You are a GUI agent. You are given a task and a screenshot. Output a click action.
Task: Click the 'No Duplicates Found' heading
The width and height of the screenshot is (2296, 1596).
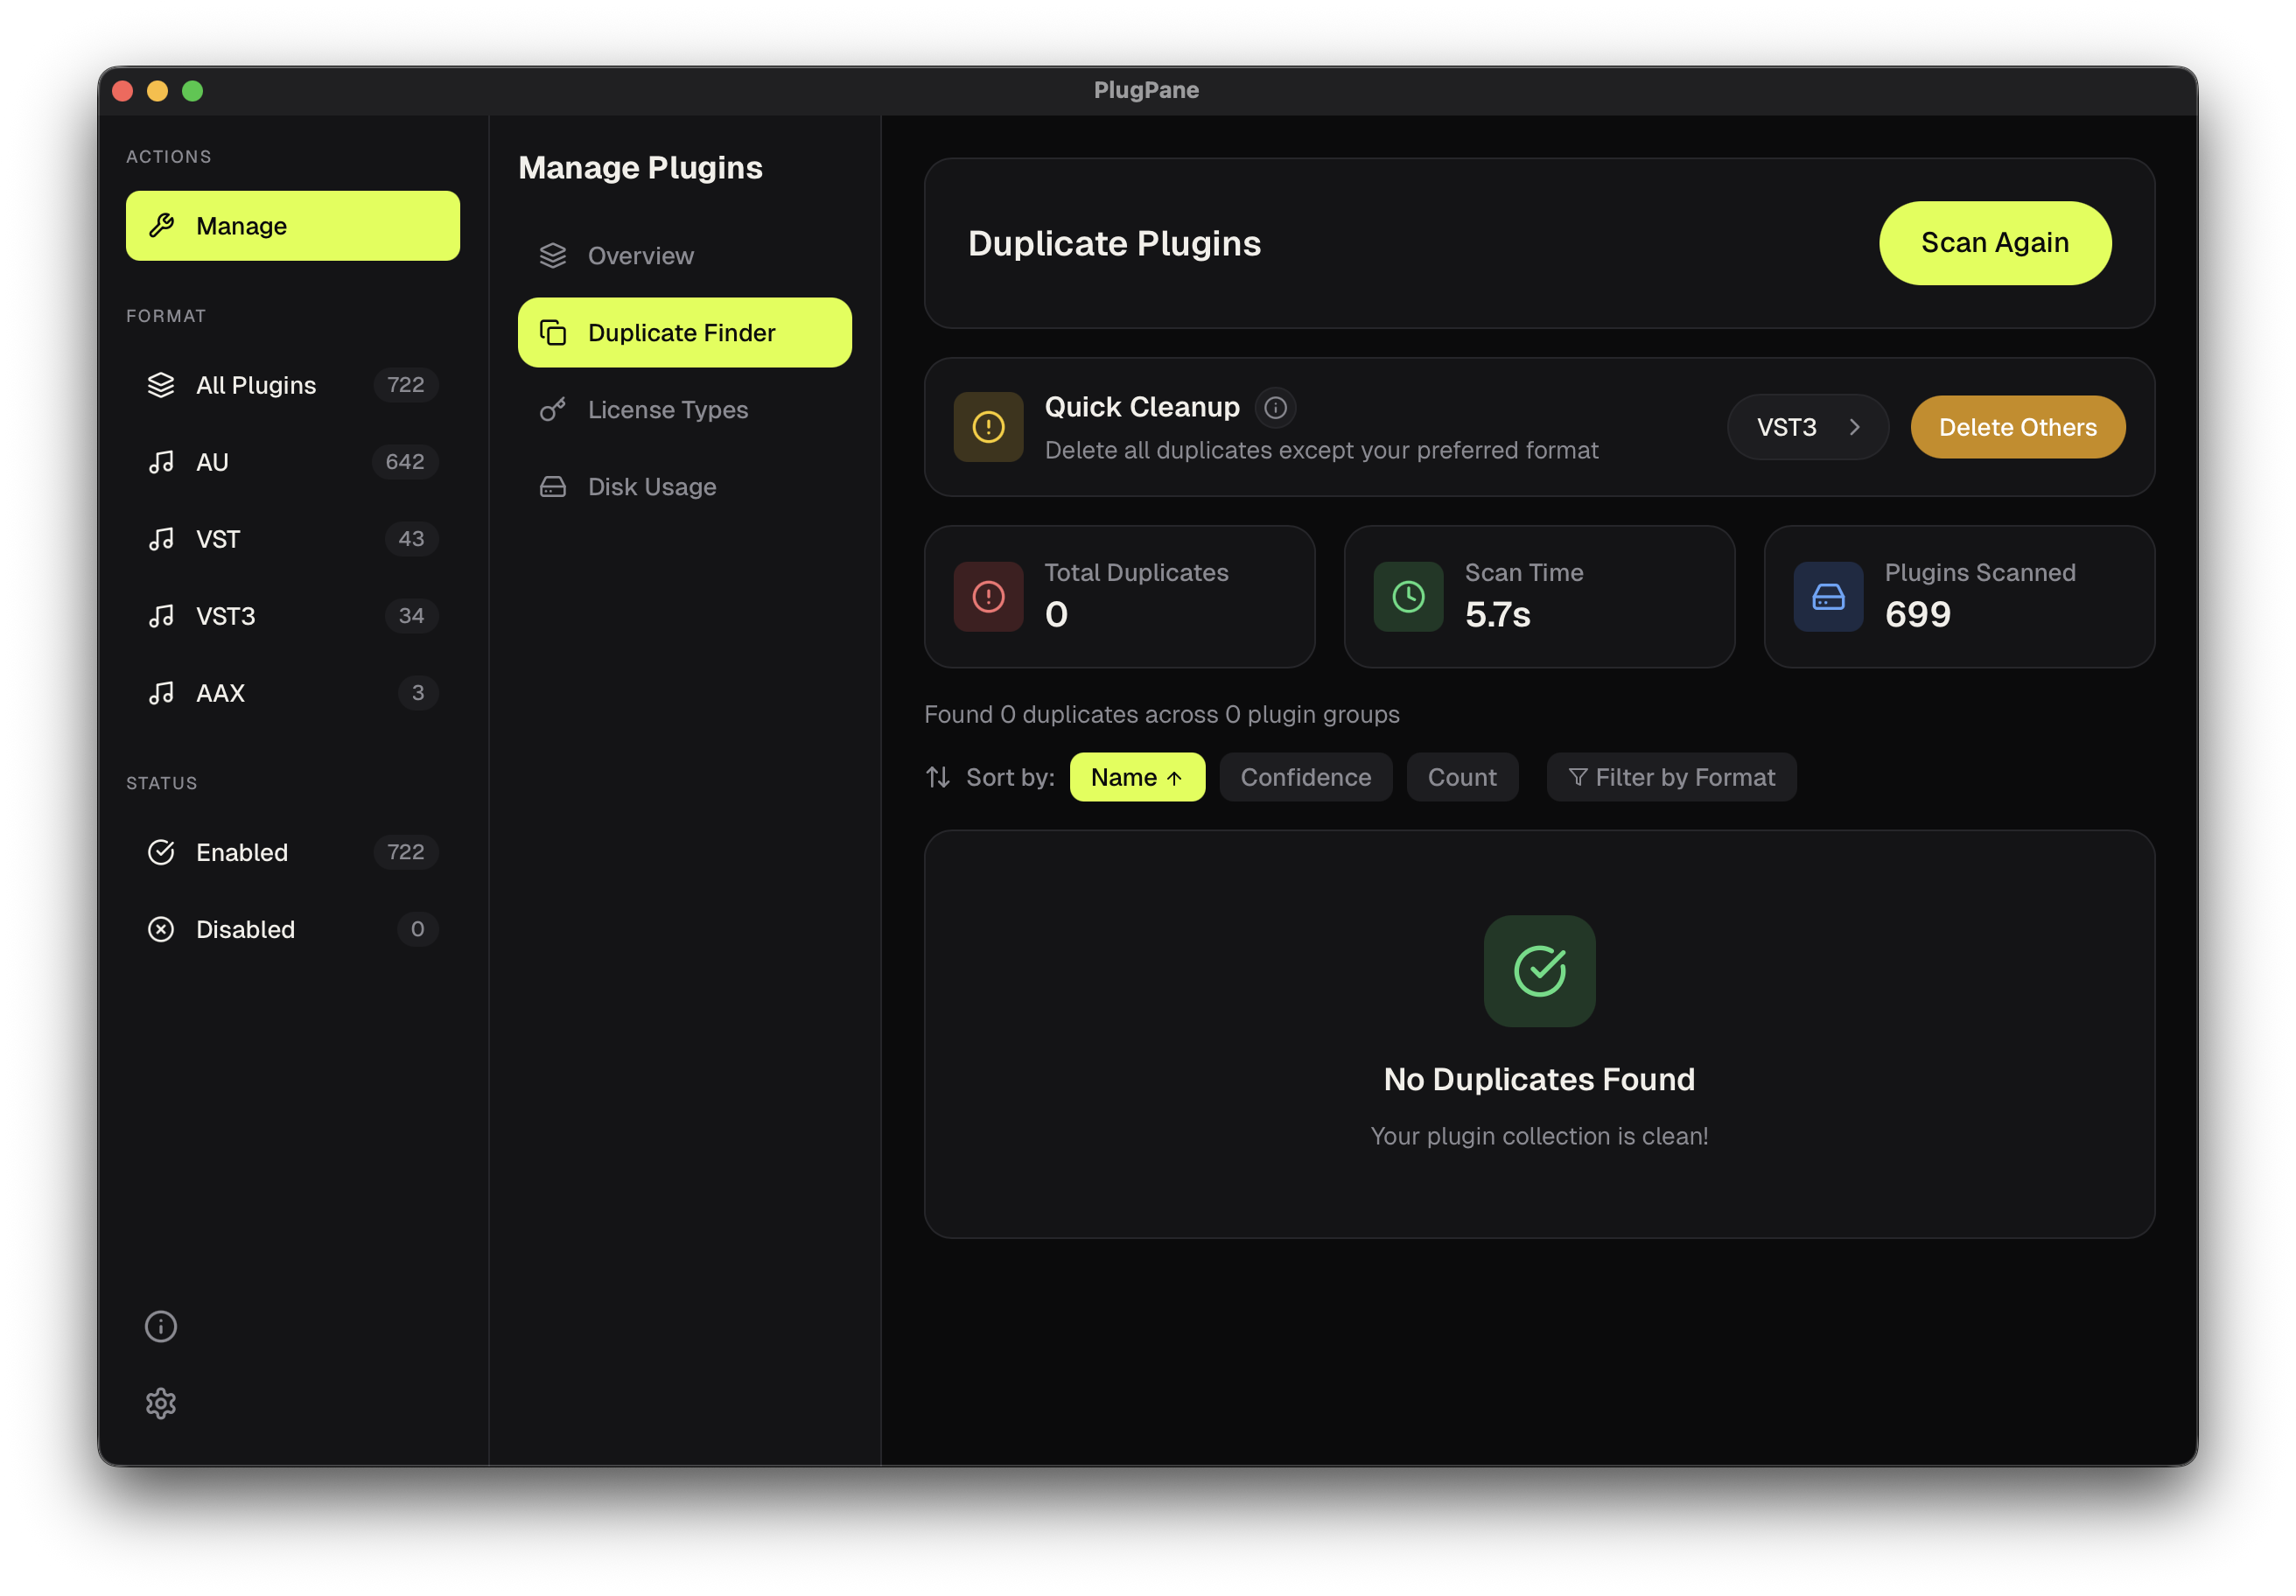tap(1539, 1079)
